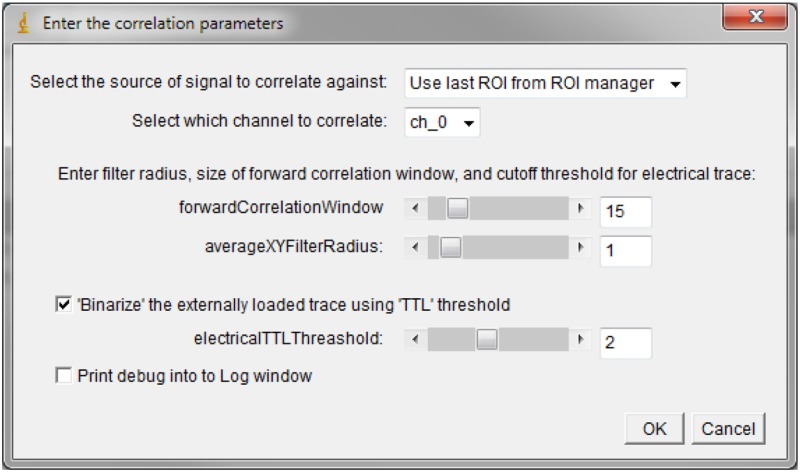Screen dimensions: 800x472
Task: Click left arrow of electricalTTLThreashold slider
Action: click(x=415, y=340)
